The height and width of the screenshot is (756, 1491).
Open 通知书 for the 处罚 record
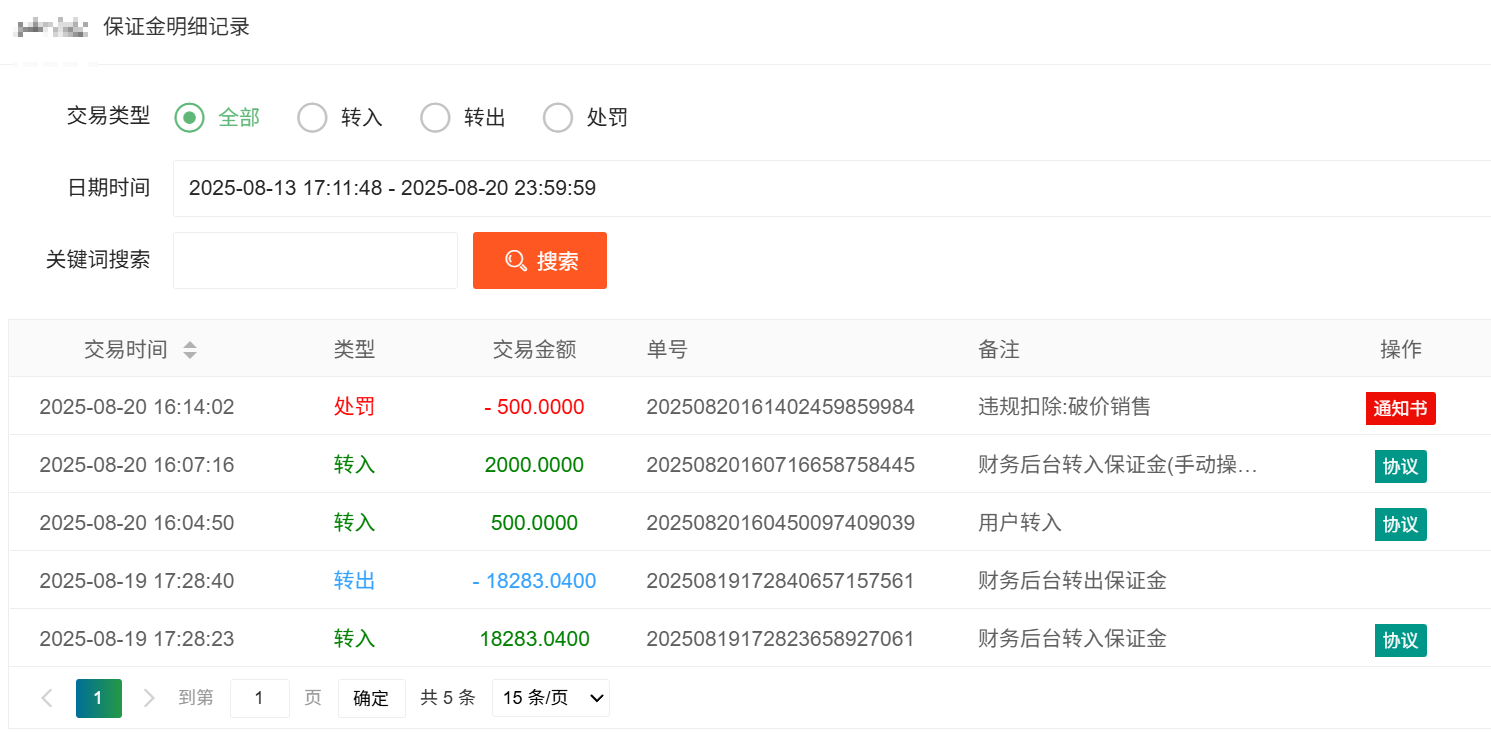[x=1400, y=408]
